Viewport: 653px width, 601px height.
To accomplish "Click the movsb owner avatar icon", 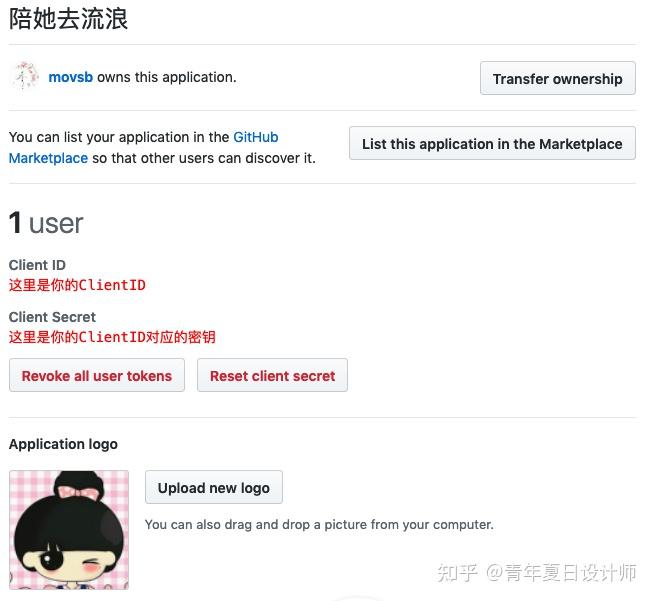I will 25,77.
